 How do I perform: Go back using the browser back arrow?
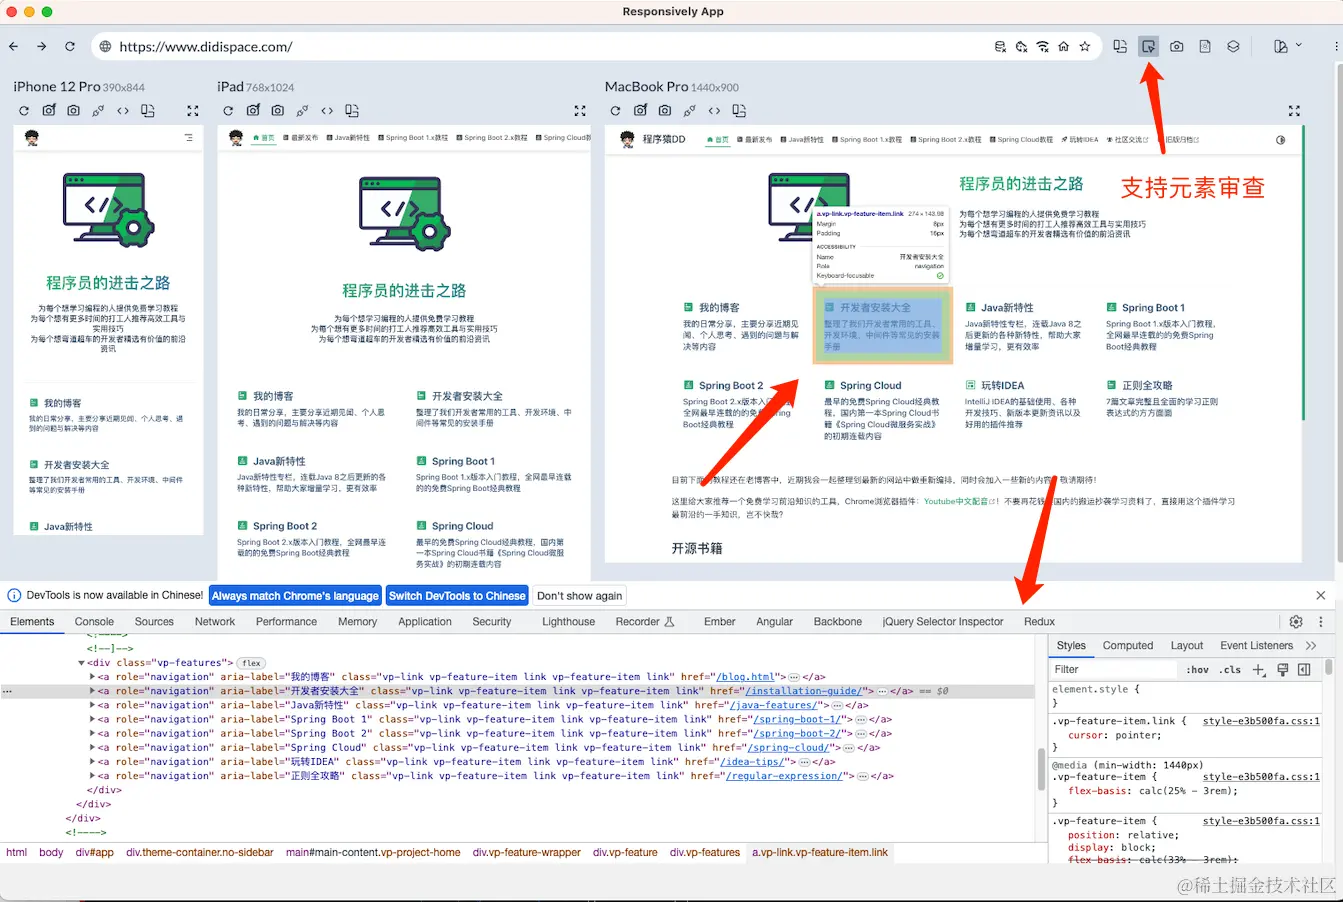click(14, 46)
